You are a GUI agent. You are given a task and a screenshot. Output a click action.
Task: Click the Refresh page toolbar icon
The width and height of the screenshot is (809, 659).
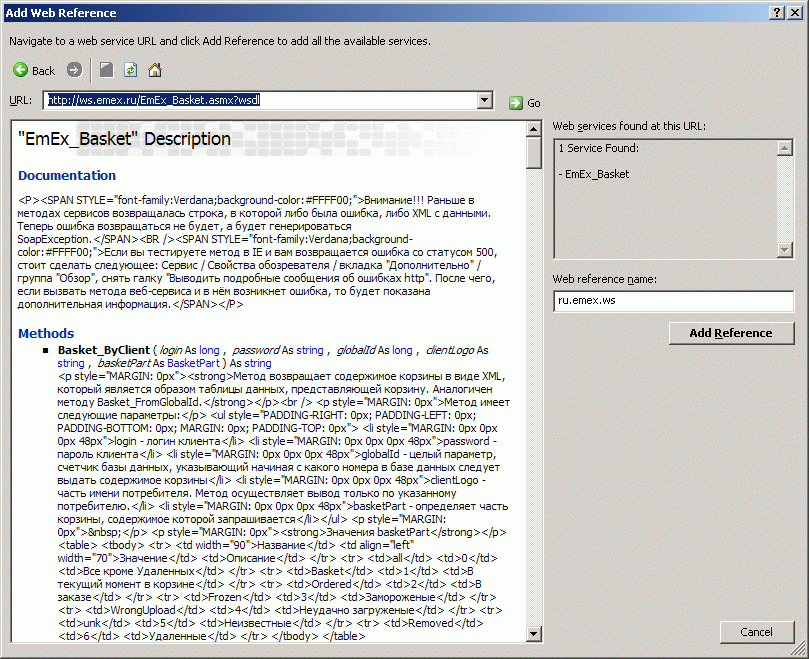coord(131,70)
